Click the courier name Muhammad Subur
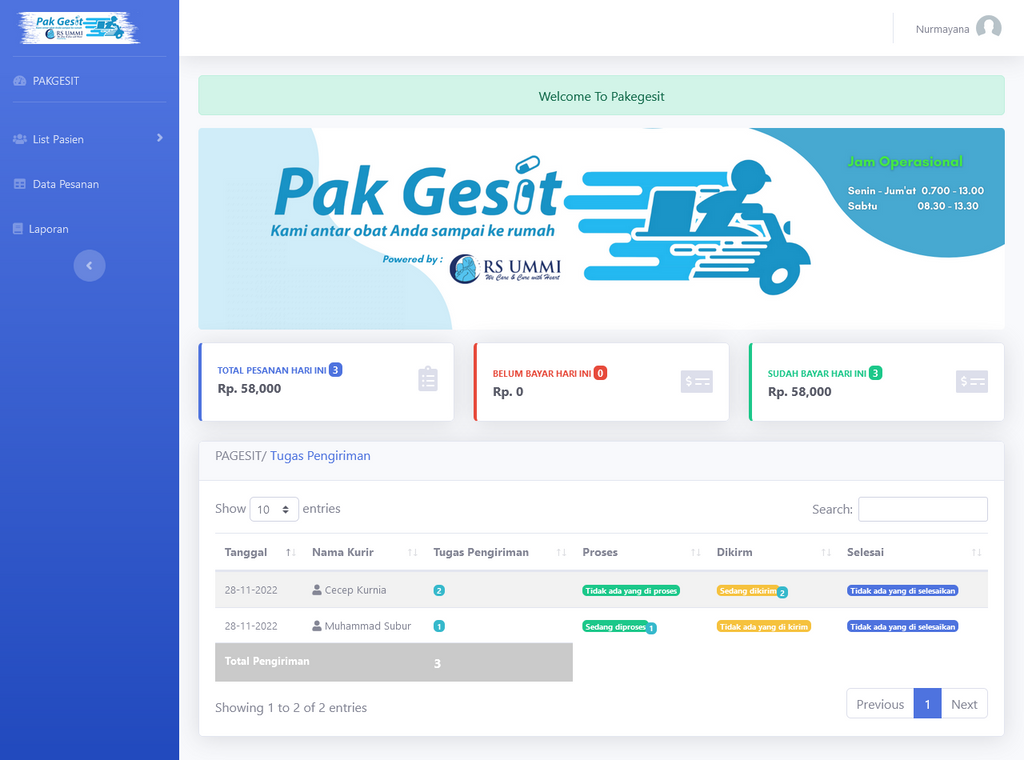 pos(368,626)
